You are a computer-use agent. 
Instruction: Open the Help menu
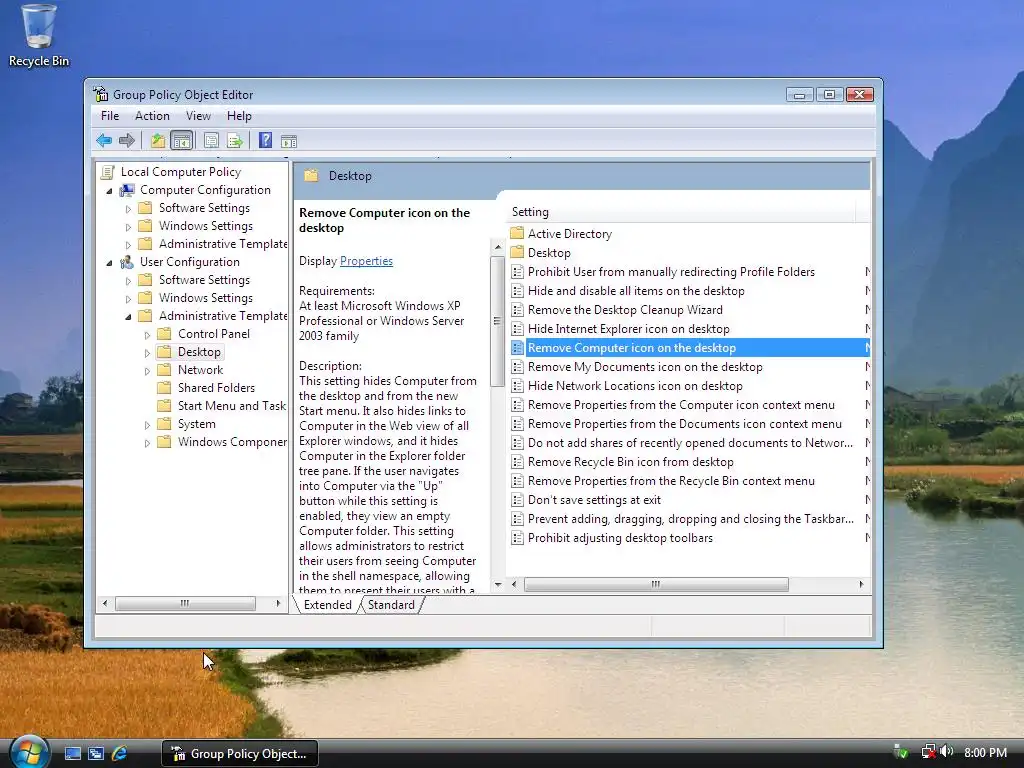[x=239, y=116]
